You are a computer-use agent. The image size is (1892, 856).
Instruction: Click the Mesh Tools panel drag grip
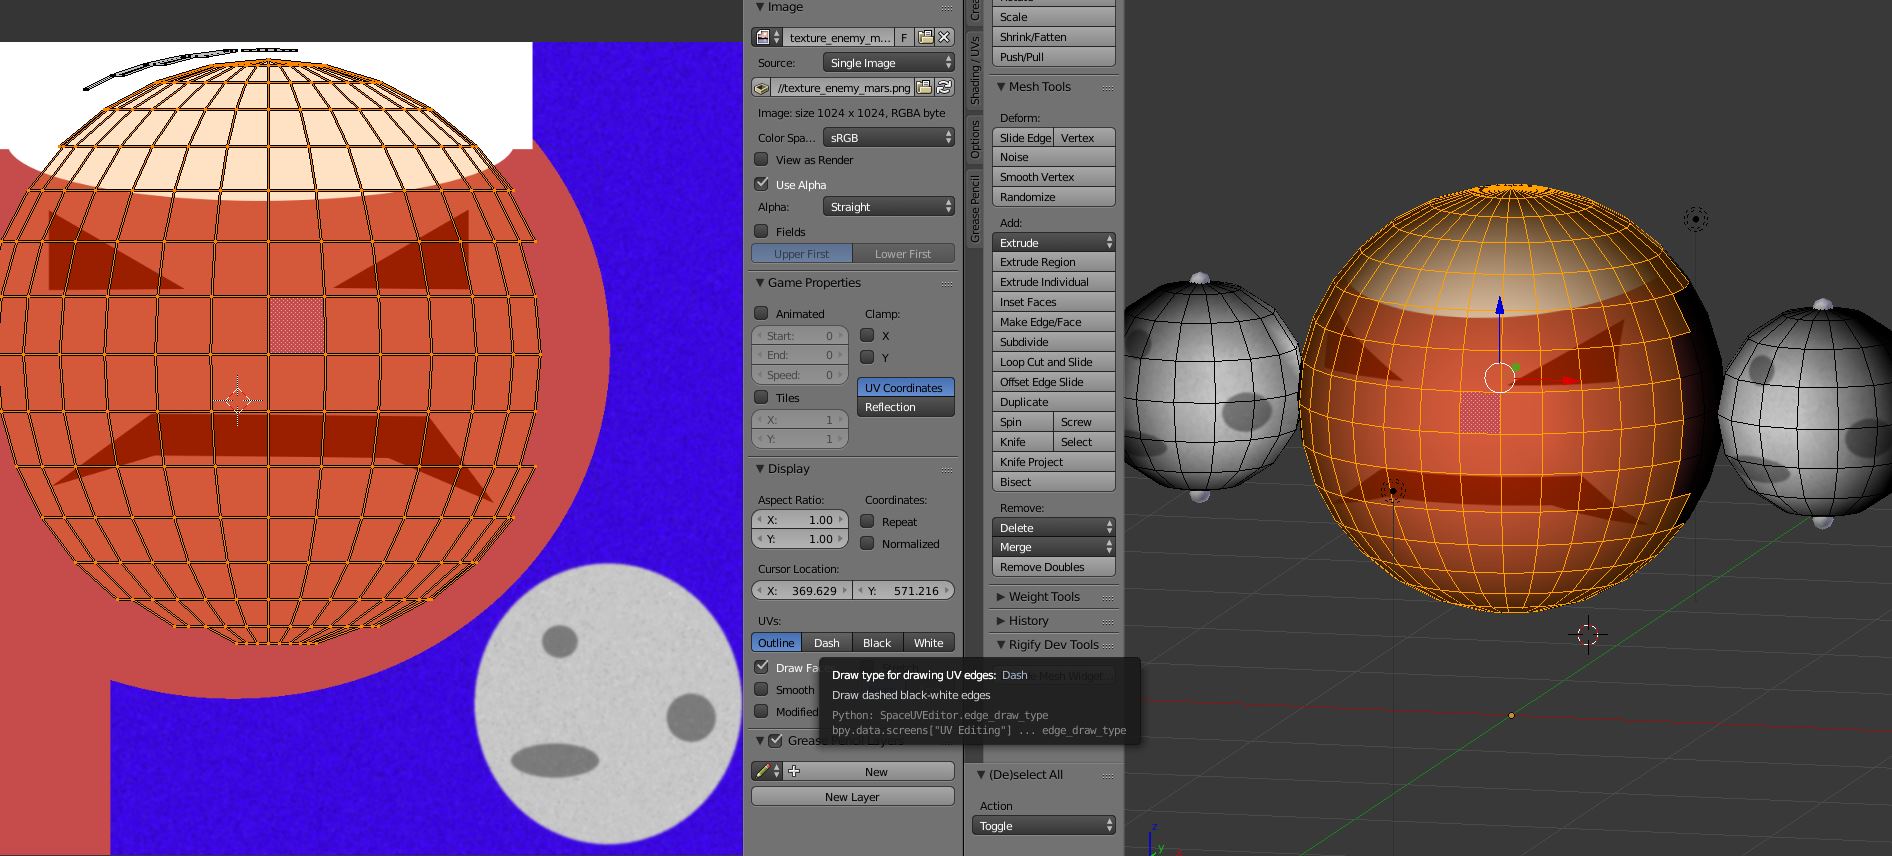(x=1108, y=88)
